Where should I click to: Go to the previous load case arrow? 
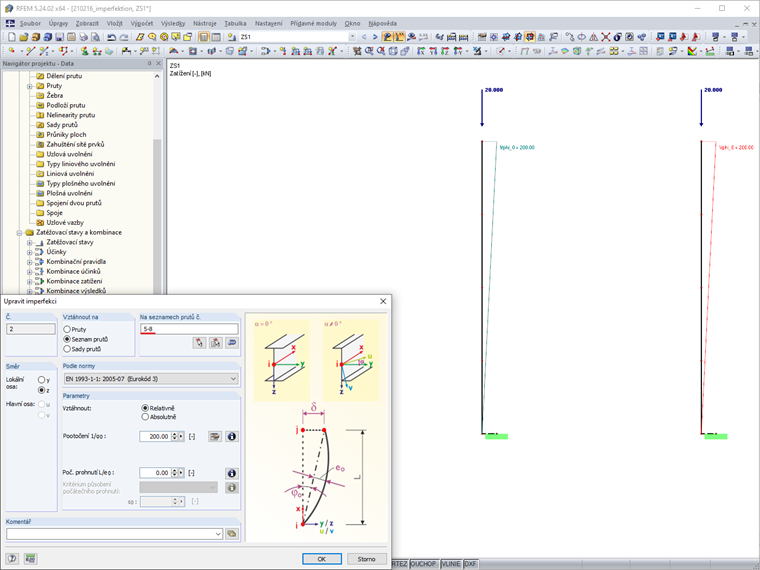point(364,37)
